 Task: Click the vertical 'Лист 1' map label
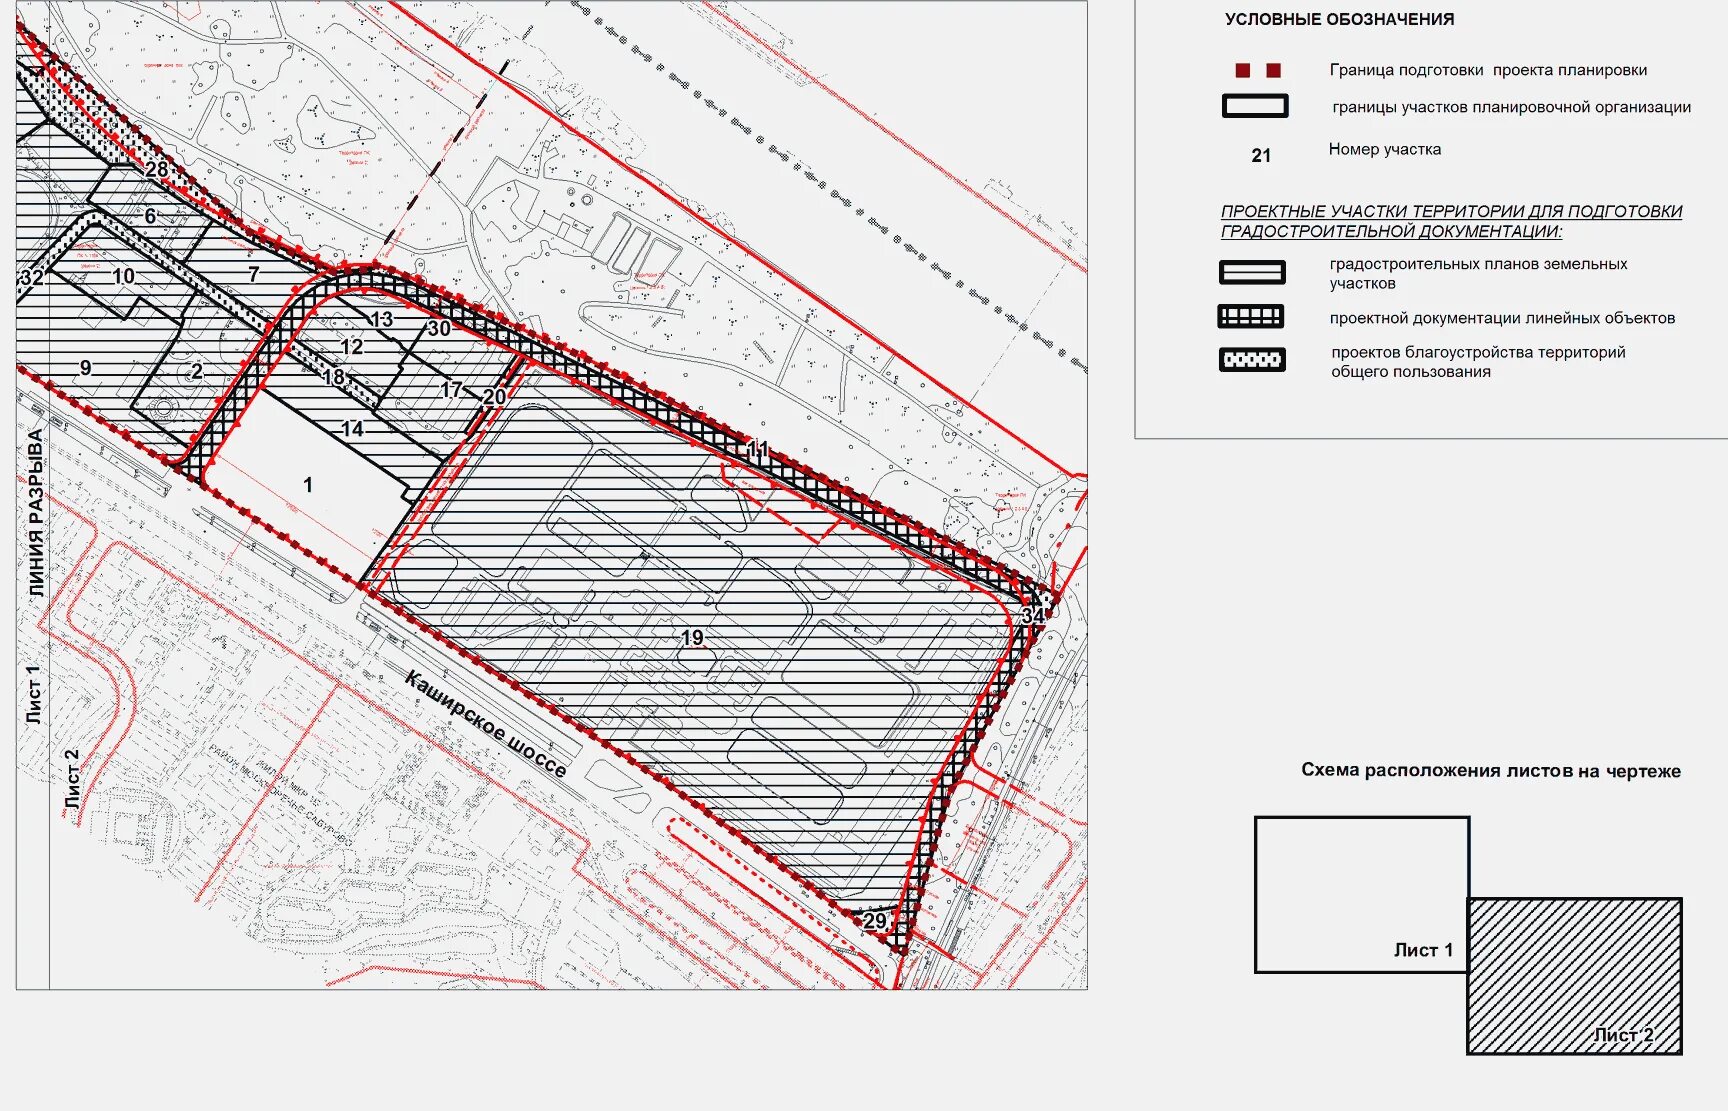pos(34,693)
